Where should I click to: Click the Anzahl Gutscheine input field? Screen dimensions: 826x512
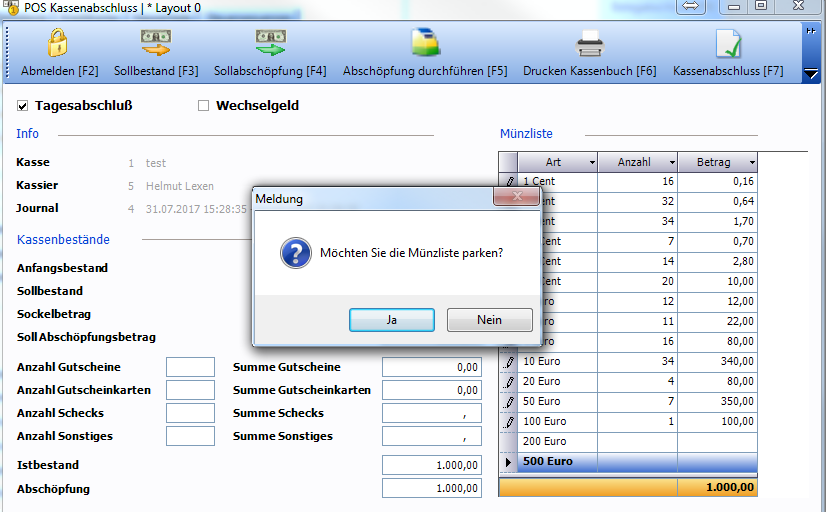[x=190, y=367]
